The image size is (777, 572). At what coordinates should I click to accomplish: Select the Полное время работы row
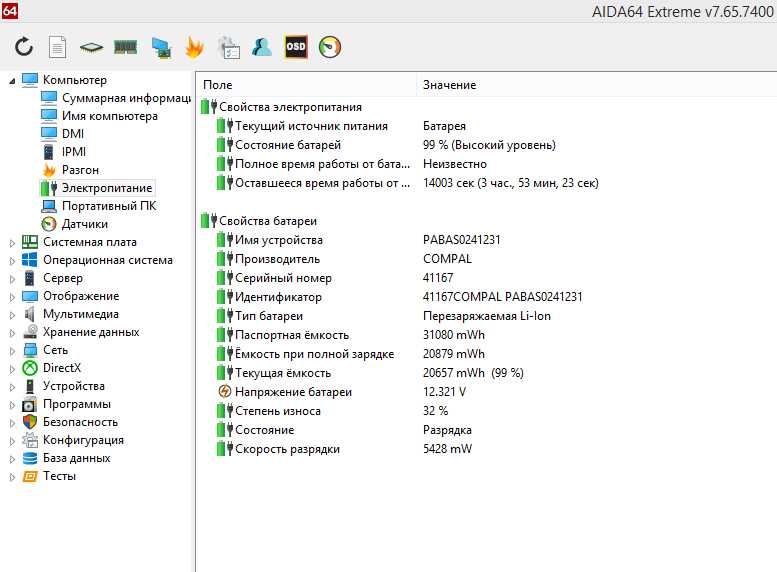[x=487, y=164]
